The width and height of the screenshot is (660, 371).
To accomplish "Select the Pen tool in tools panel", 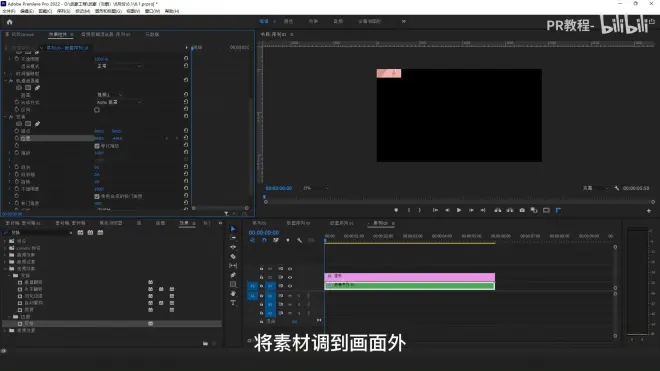I will [x=233, y=275].
